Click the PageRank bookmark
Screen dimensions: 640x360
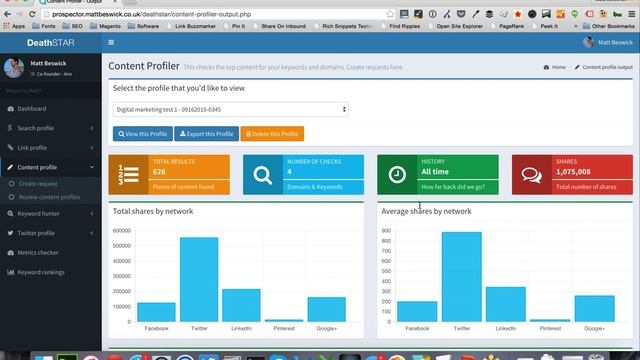[x=507, y=26]
